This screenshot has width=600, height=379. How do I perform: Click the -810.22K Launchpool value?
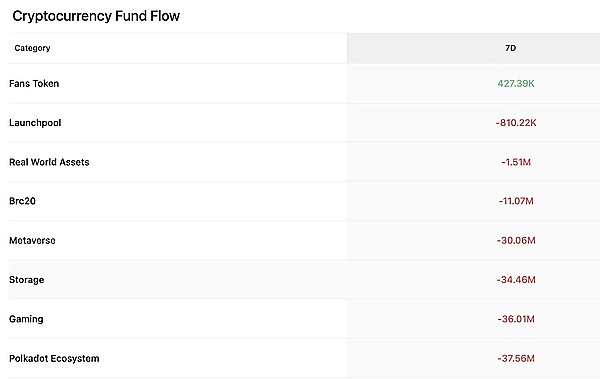click(x=516, y=123)
